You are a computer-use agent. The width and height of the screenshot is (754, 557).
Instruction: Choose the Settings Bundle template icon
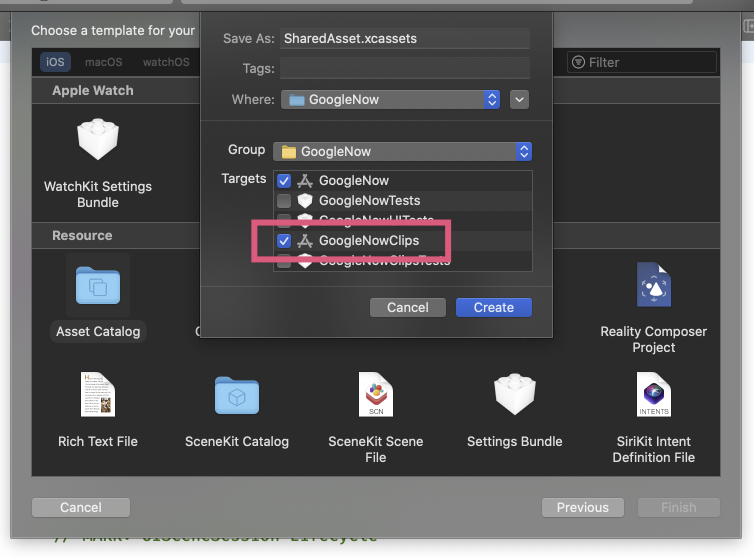coord(515,394)
